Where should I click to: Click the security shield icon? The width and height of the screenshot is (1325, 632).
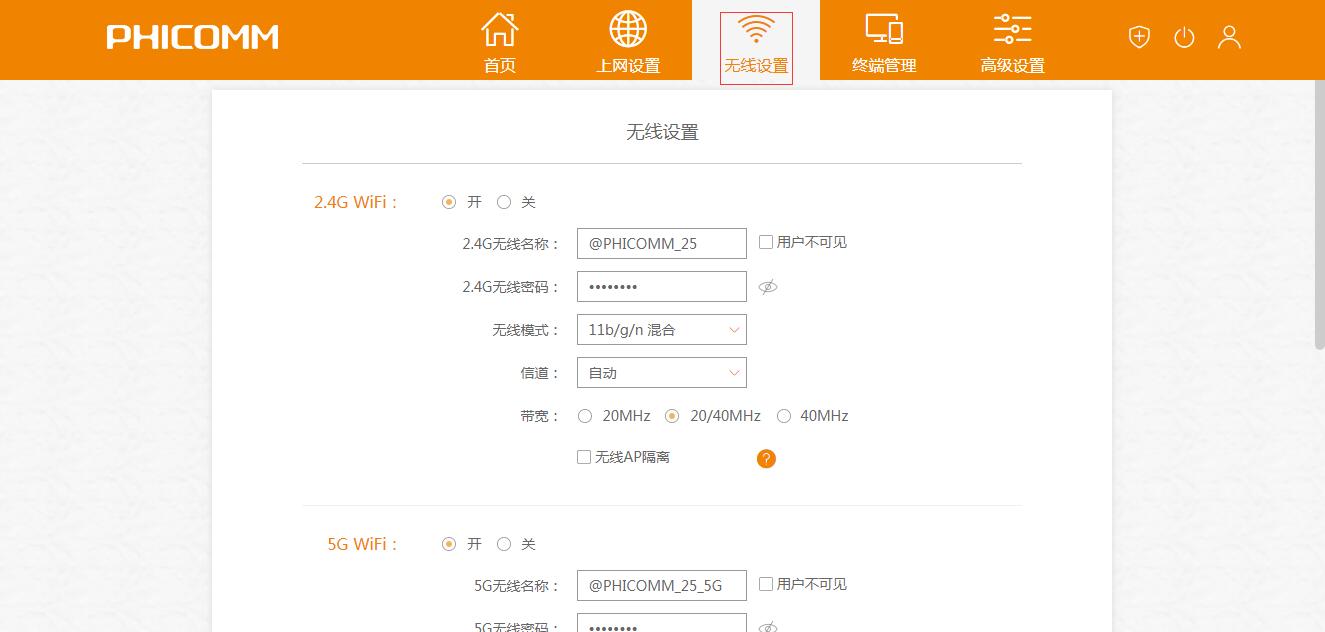click(1138, 36)
